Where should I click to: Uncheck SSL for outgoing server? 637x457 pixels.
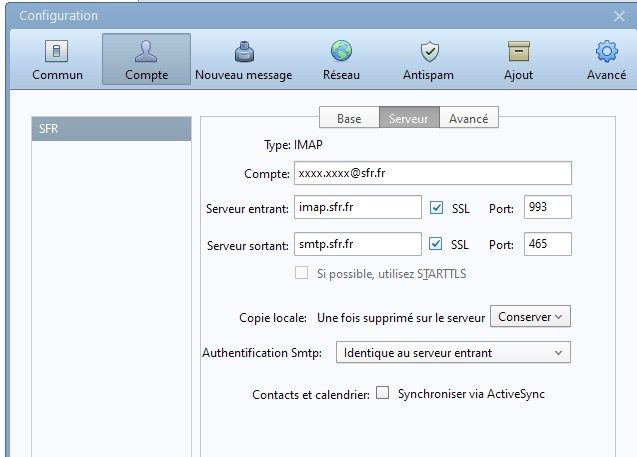tap(436, 244)
